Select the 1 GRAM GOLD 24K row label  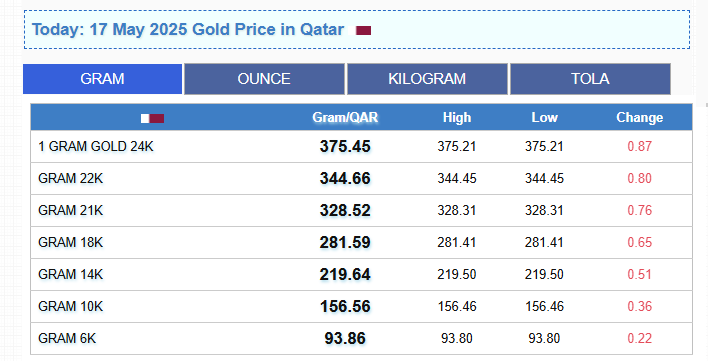tap(96, 147)
